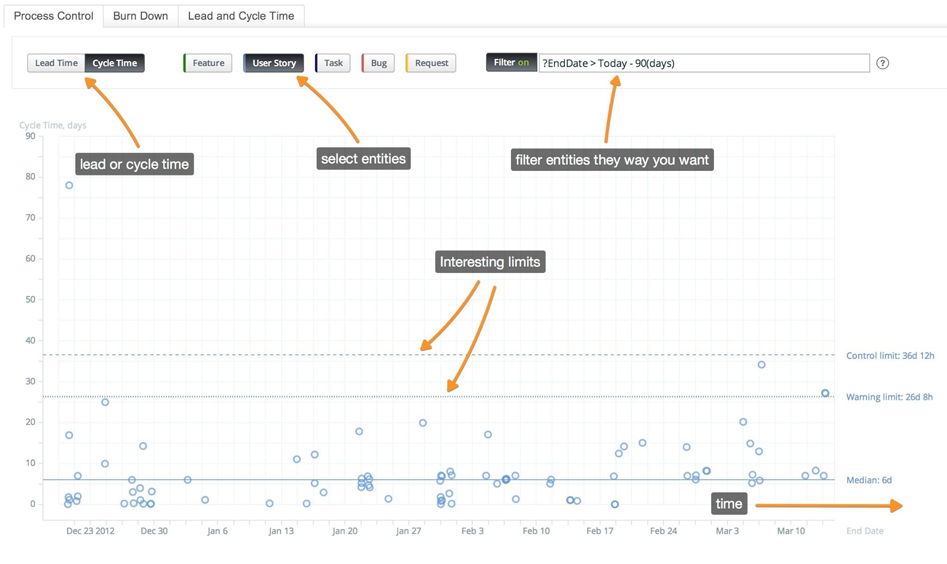Toggle the User Story entity filter
Image resolution: width=947 pixels, height=564 pixels.
273,63
